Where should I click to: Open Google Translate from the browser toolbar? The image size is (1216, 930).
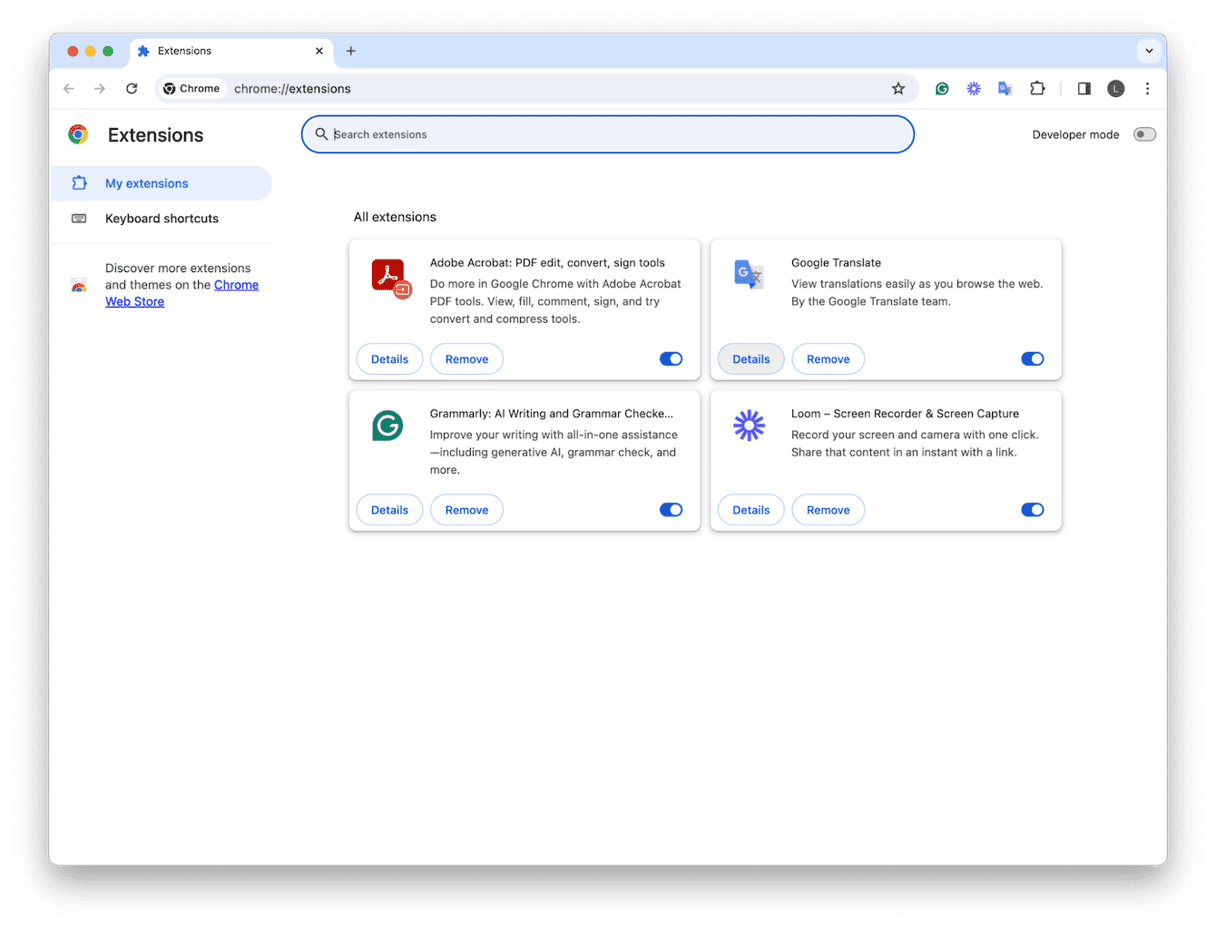[x=1005, y=88]
